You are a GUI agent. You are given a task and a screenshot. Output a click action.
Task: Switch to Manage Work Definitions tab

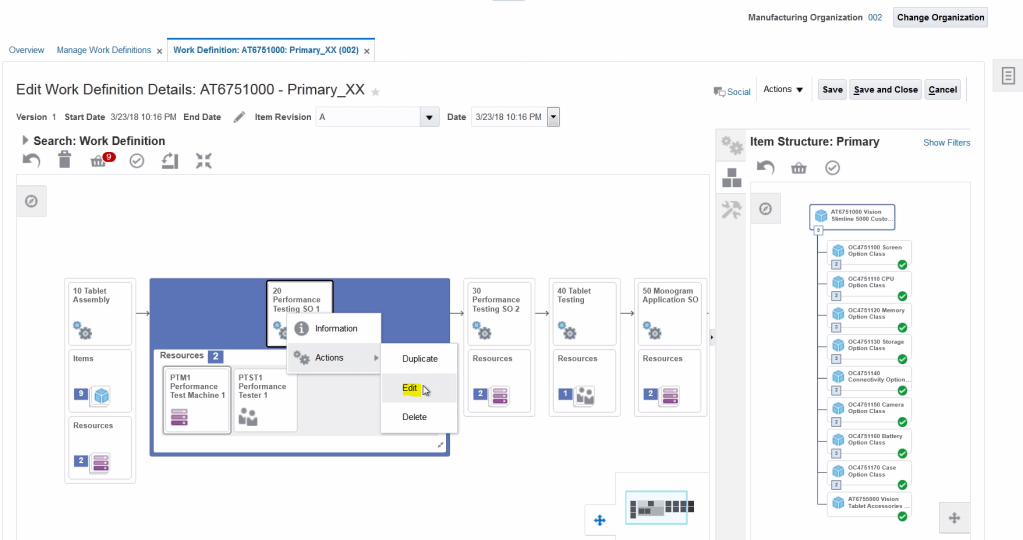104,50
